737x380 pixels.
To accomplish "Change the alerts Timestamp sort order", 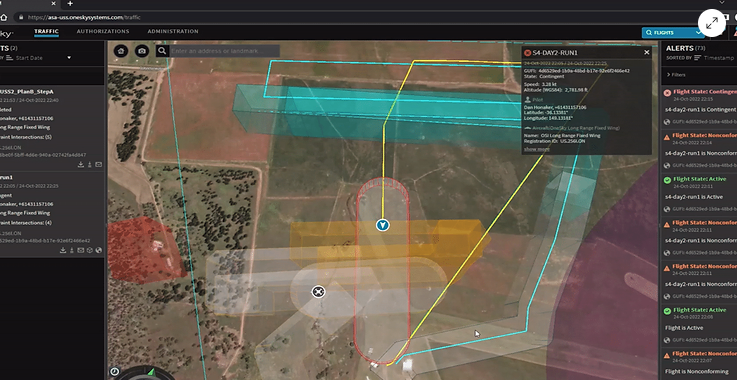I will (x=718, y=58).
